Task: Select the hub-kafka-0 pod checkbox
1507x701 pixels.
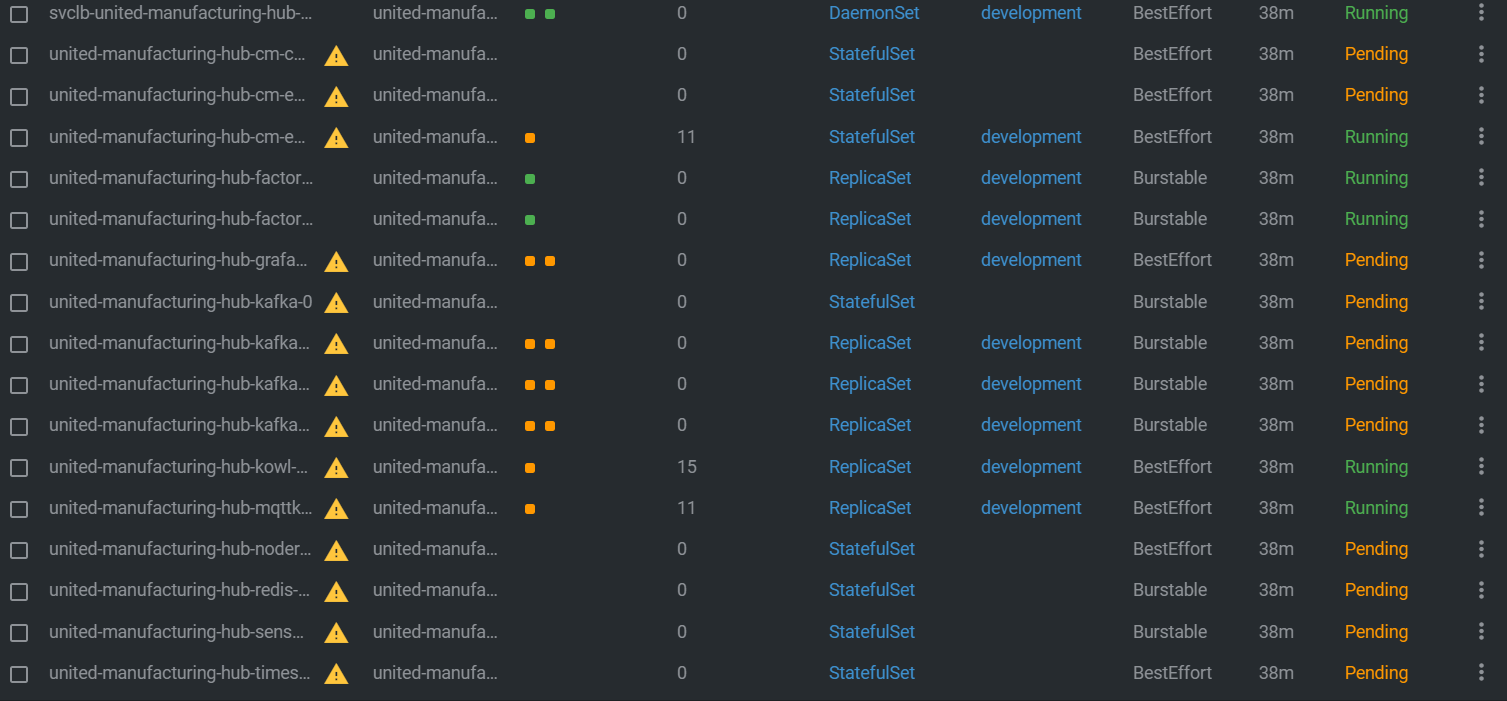Action: pos(19,303)
